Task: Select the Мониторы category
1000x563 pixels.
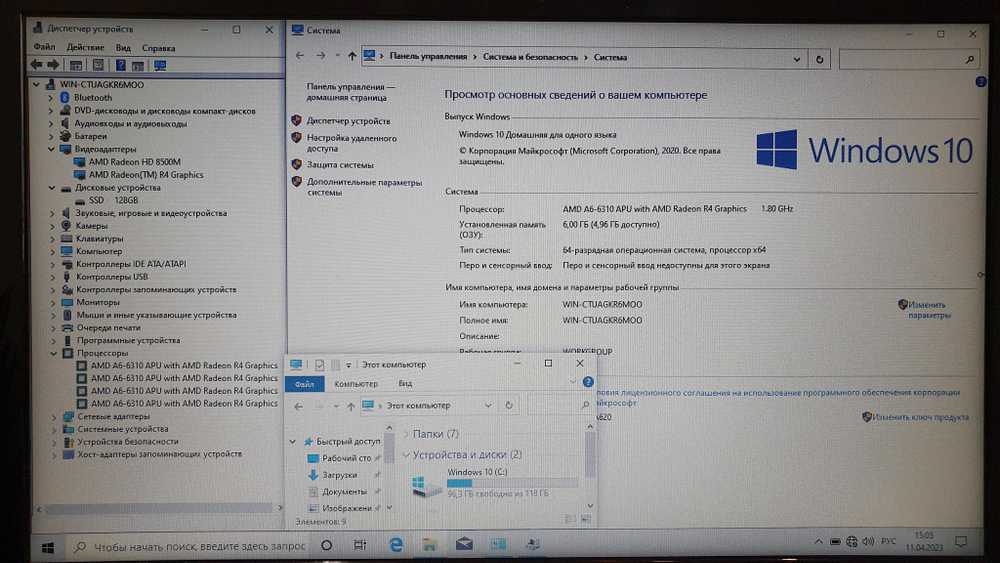Action: (x=98, y=302)
